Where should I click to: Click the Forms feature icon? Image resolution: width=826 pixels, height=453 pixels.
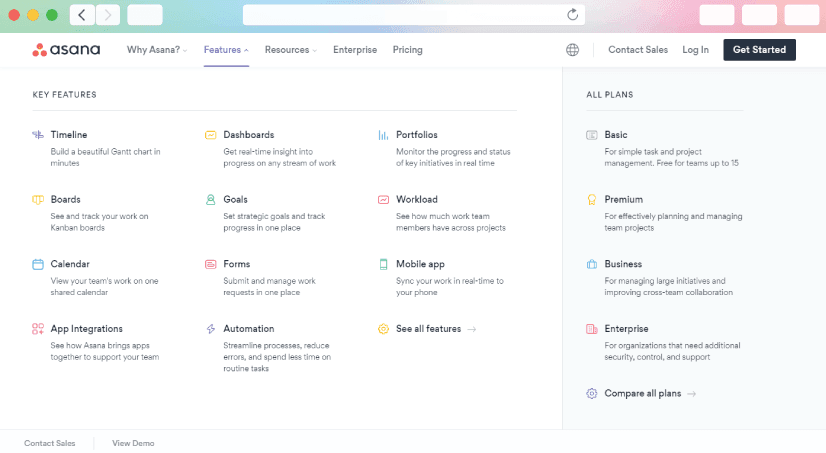coord(210,264)
